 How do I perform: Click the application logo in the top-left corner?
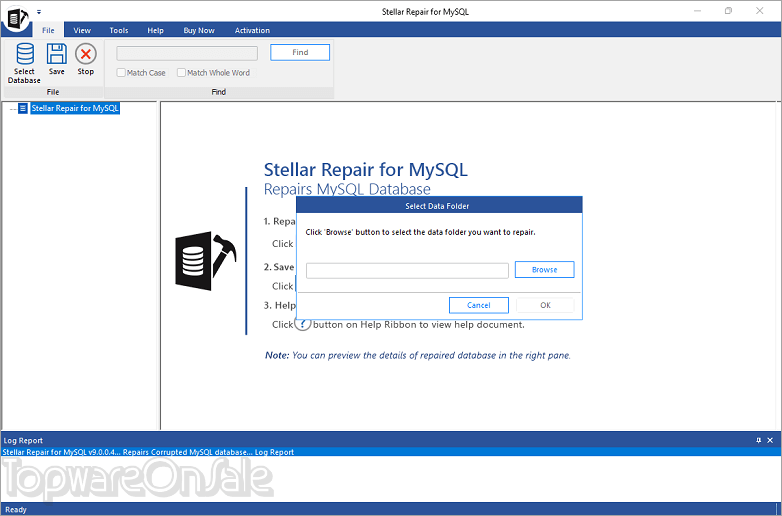click(18, 19)
